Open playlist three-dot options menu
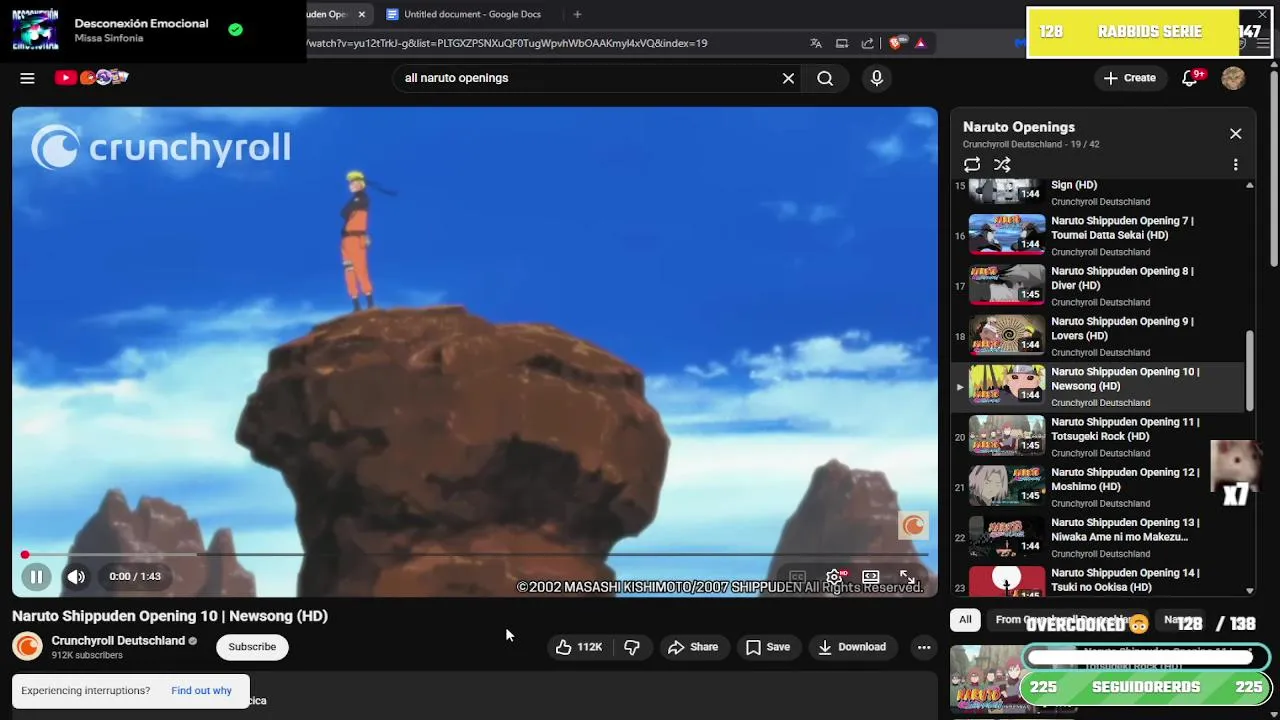 [1235, 165]
